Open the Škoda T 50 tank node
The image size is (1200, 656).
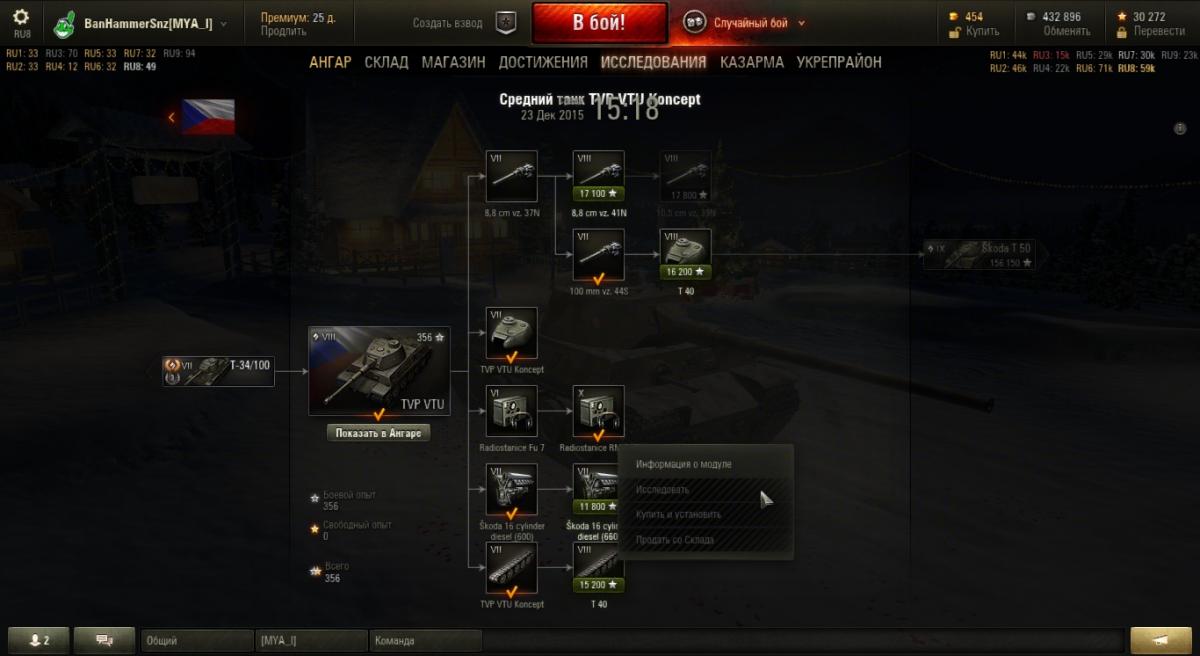coord(979,255)
